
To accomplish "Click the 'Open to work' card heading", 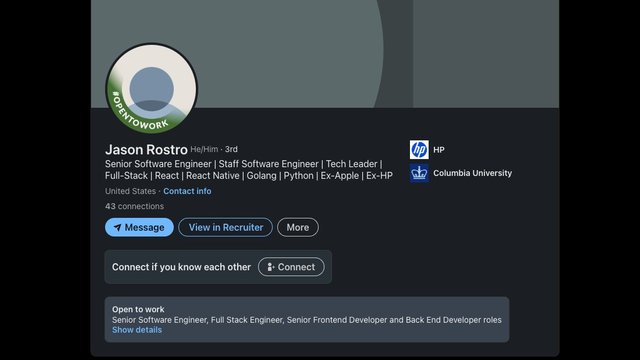I will tap(138, 309).
